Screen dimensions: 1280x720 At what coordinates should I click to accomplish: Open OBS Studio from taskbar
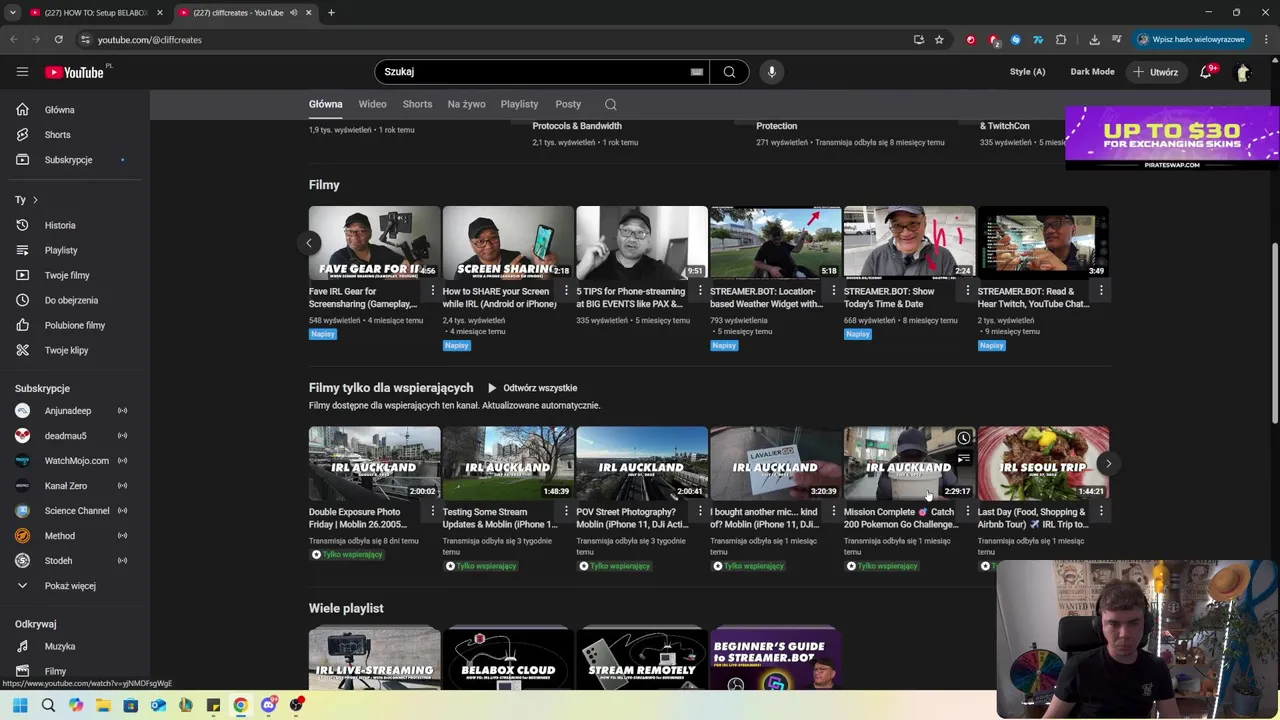pos(296,705)
